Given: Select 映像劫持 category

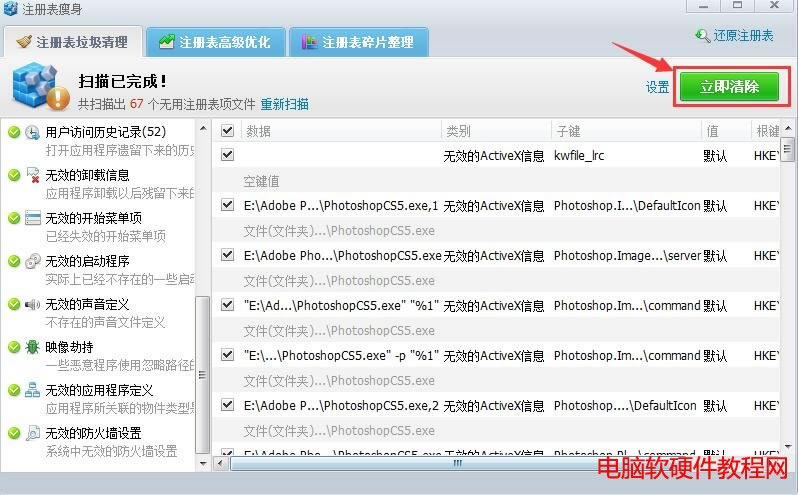Looking at the screenshot, I should click(69, 347).
